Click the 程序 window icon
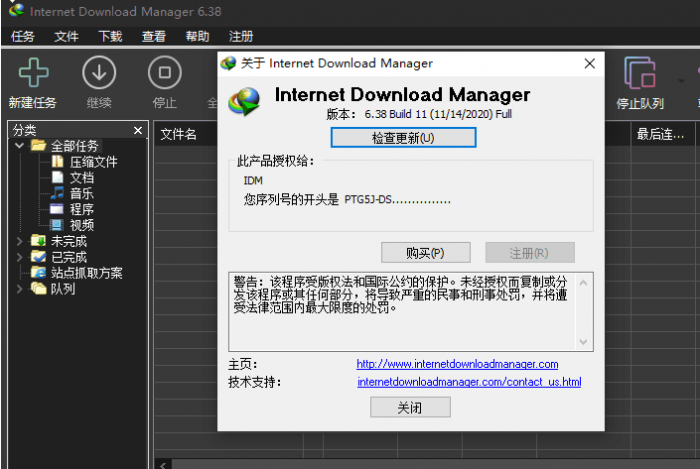700x469 pixels. (x=57, y=208)
